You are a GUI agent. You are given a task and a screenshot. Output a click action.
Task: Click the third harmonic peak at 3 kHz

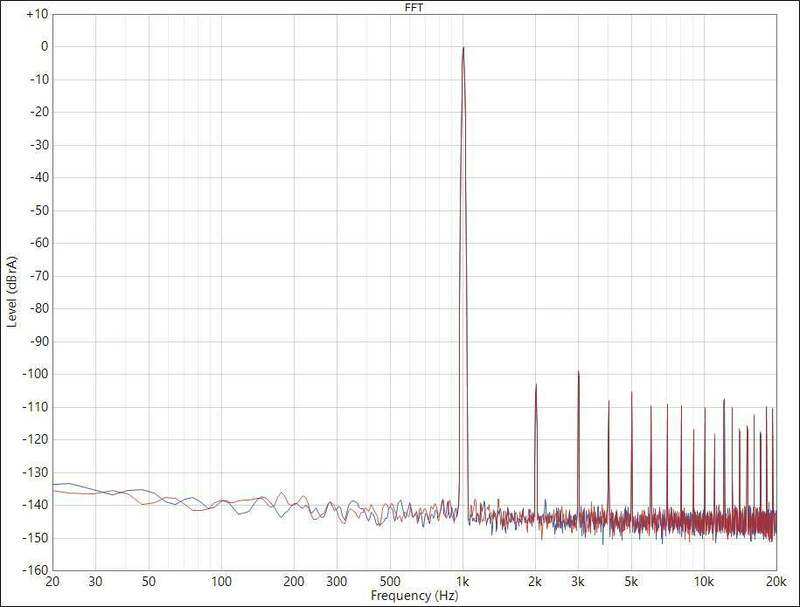578,372
